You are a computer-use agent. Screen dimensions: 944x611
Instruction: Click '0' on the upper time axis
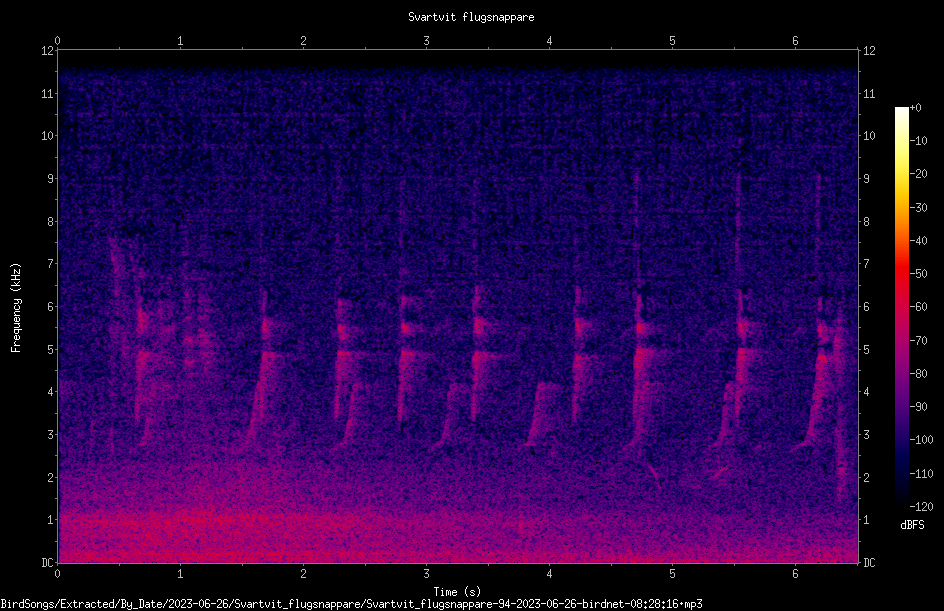coord(57,41)
